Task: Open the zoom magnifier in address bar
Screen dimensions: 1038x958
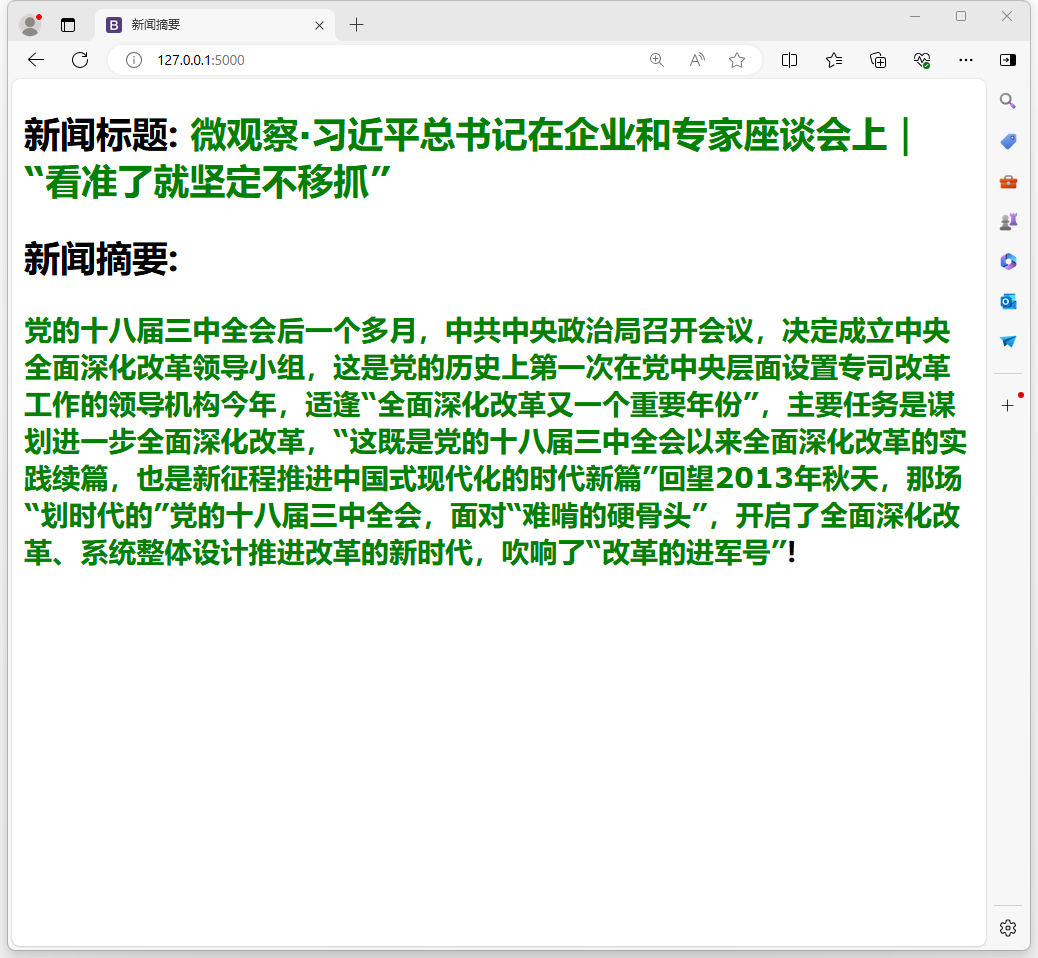Action: pos(657,60)
